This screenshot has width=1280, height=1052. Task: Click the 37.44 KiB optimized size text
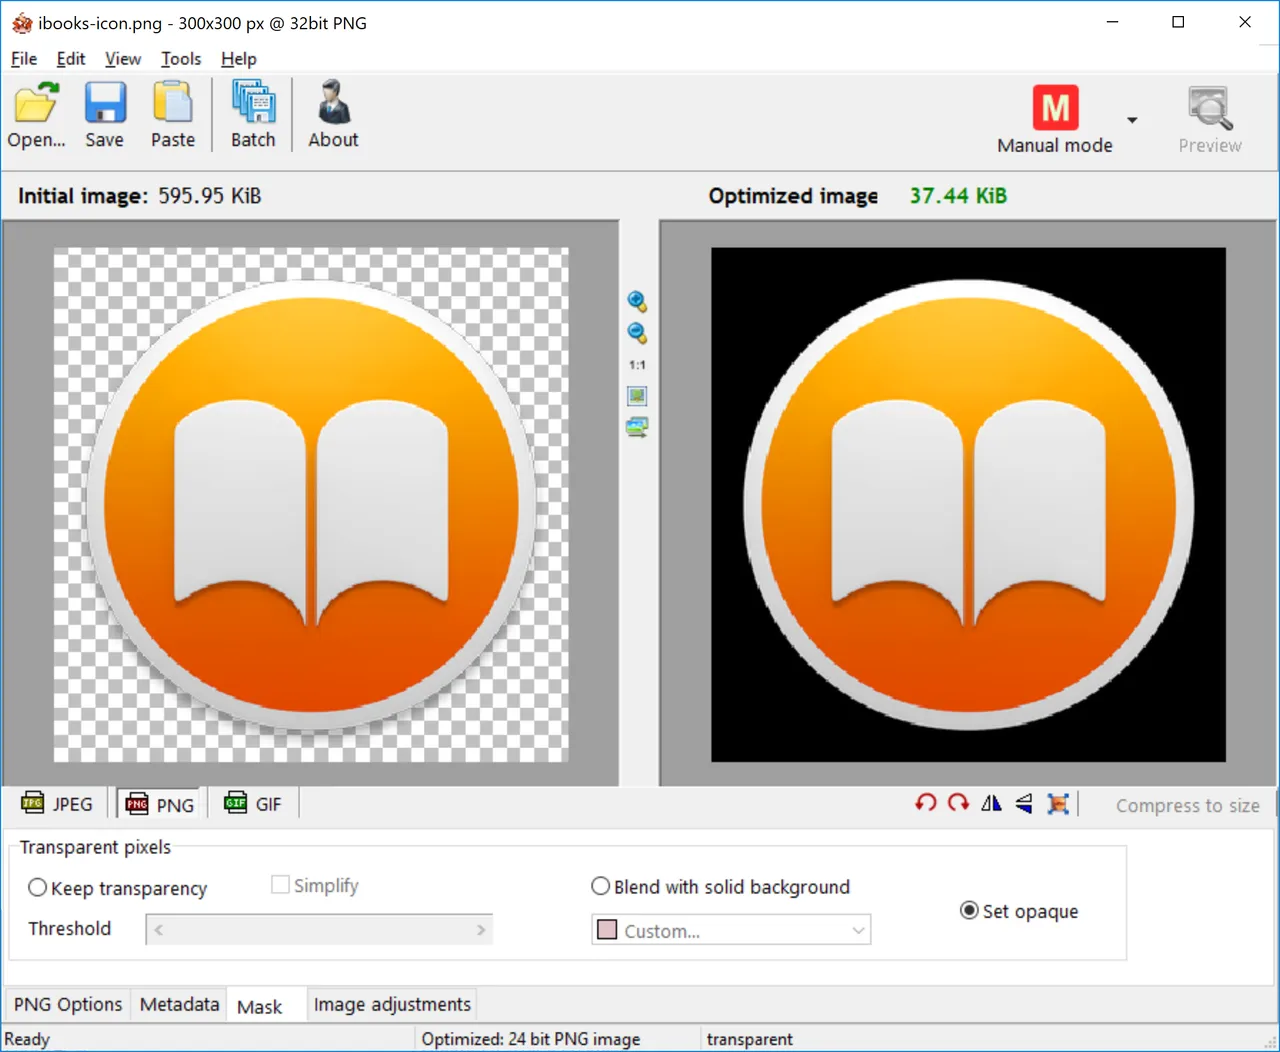[x=958, y=195]
